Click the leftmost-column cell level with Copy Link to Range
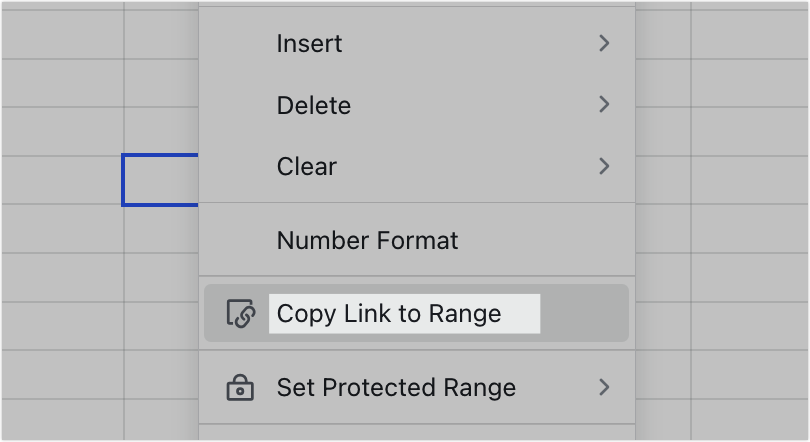Viewport: 810px width, 442px height. coord(63,326)
